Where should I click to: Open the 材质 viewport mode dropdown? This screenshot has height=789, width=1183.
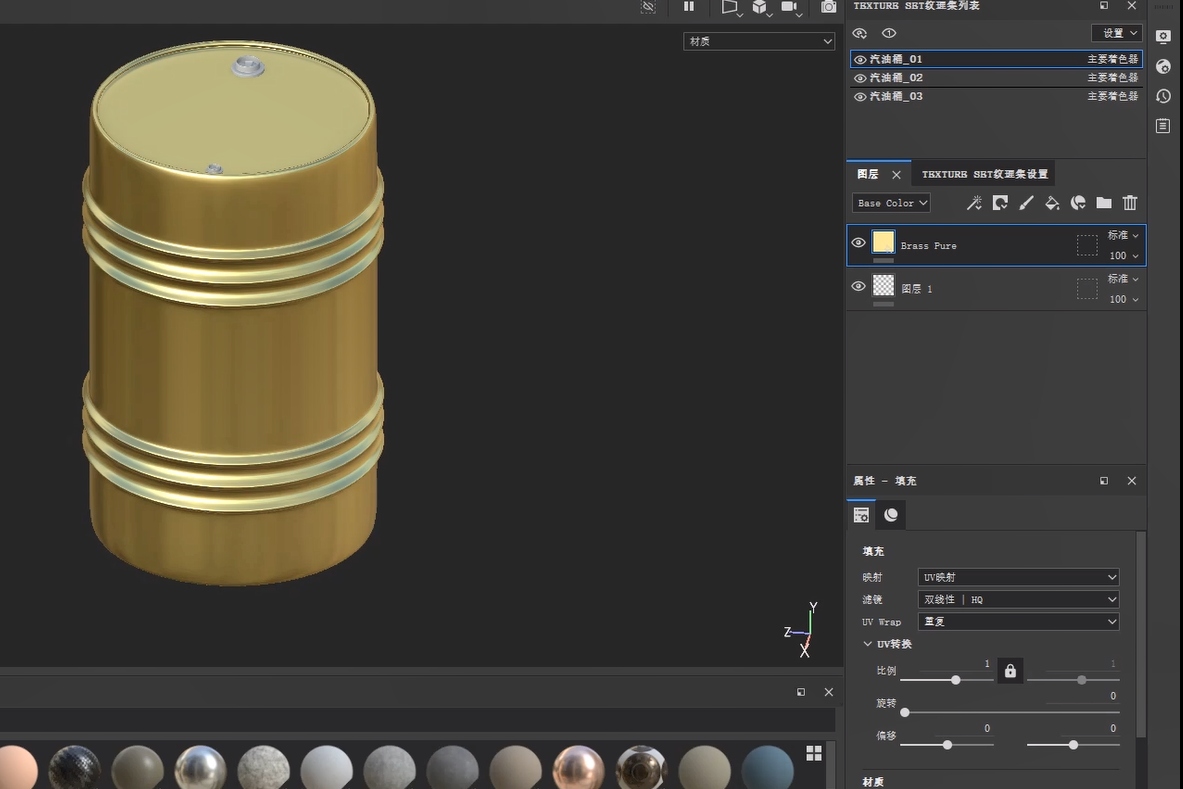[759, 41]
